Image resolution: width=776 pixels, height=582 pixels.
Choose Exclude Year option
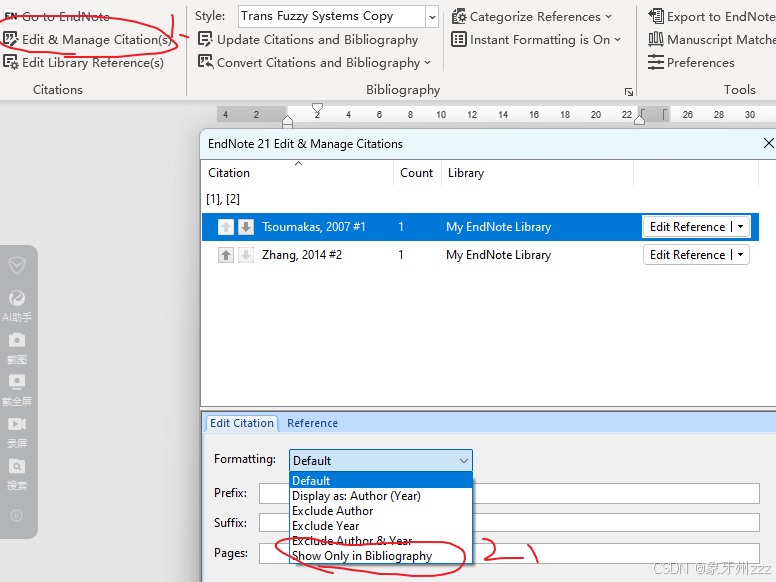[x=381, y=526]
